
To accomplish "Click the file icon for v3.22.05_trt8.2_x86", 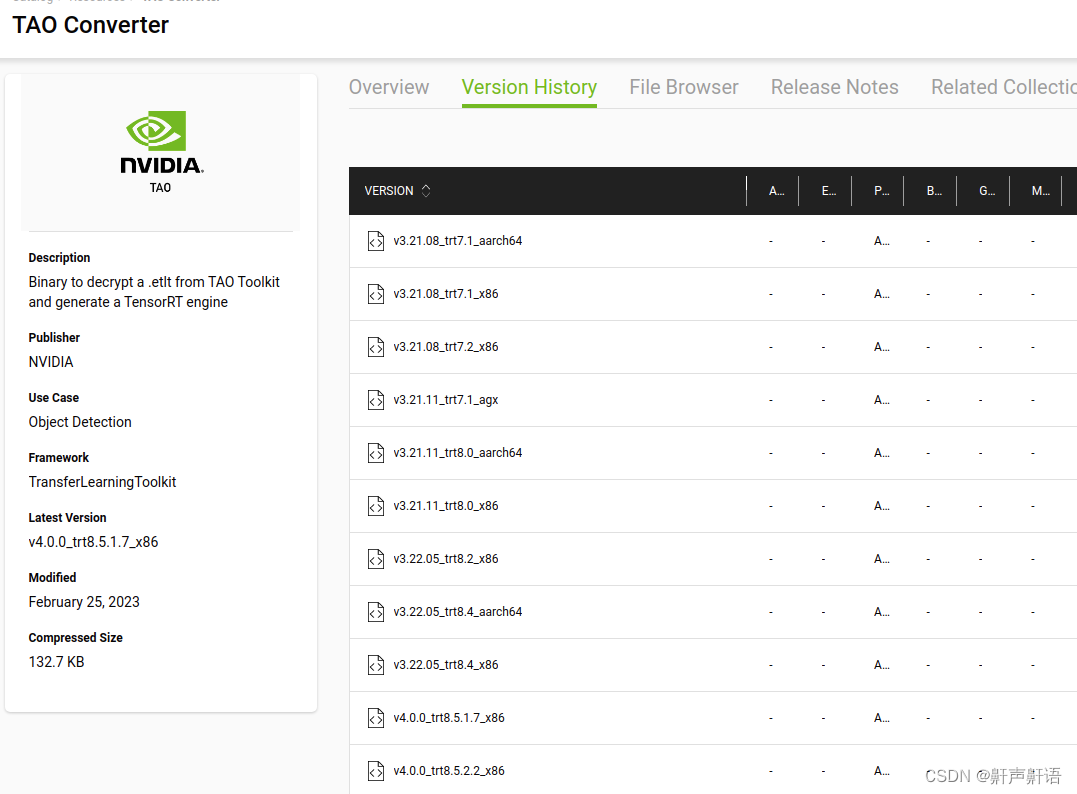I will [x=376, y=558].
